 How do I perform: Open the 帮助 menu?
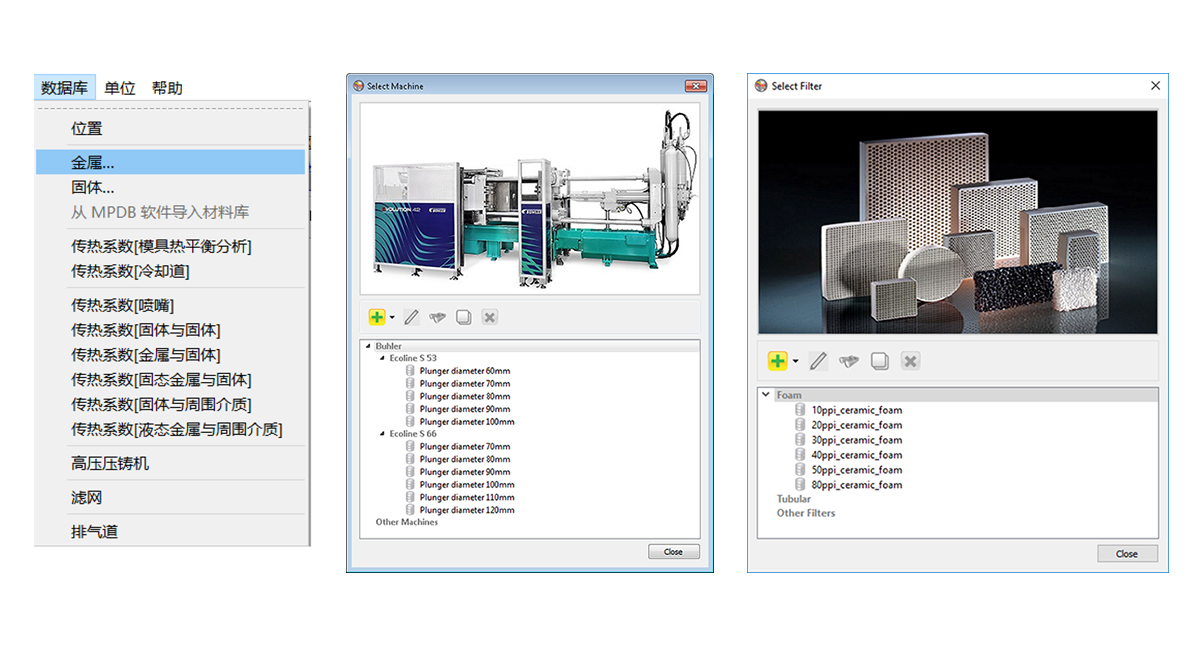[167, 88]
